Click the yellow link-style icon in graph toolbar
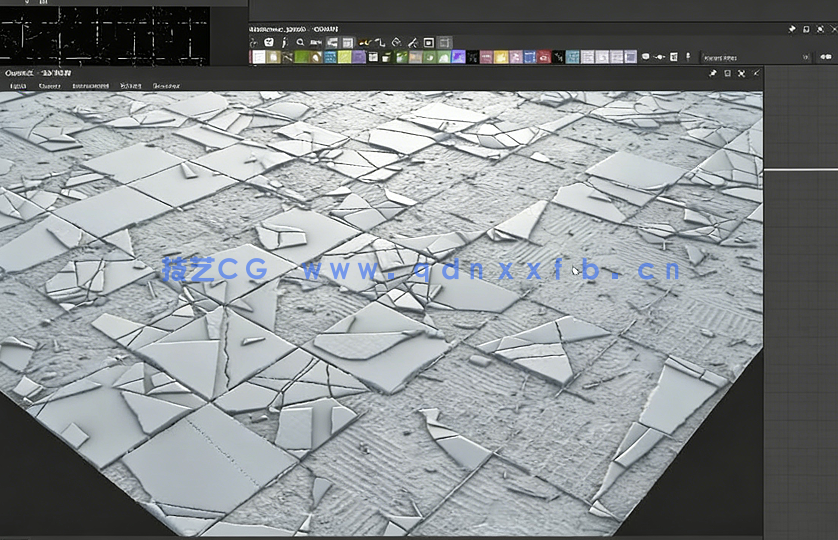Image resolution: width=838 pixels, height=540 pixels. (x=364, y=43)
